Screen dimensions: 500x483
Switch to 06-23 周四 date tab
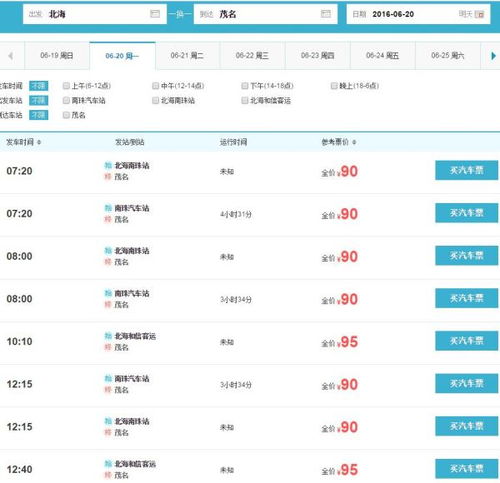(317, 56)
